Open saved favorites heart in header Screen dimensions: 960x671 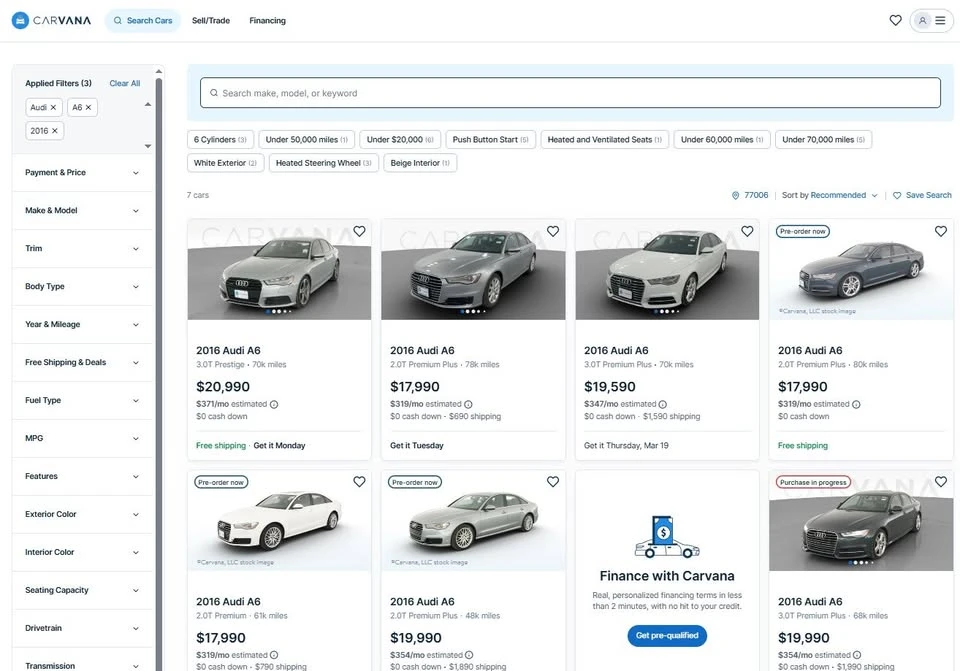[x=895, y=20]
